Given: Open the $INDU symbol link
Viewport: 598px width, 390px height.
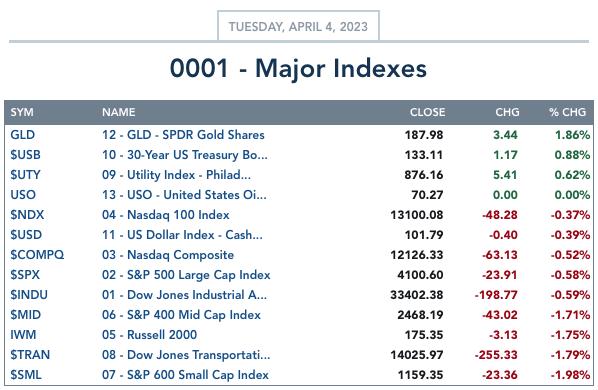Looking at the screenshot, I should [x=29, y=295].
